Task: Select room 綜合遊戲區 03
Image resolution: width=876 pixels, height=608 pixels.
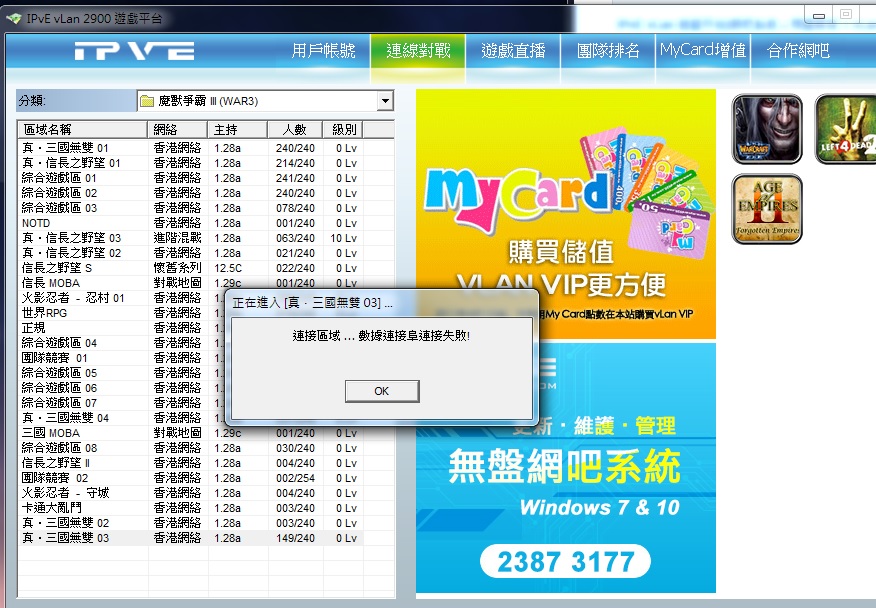Action: [191, 208]
